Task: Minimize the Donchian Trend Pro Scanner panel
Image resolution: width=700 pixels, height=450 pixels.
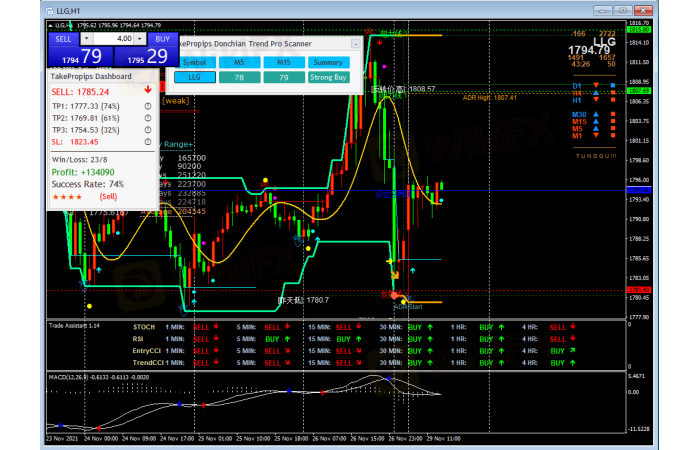Action: 355,45
